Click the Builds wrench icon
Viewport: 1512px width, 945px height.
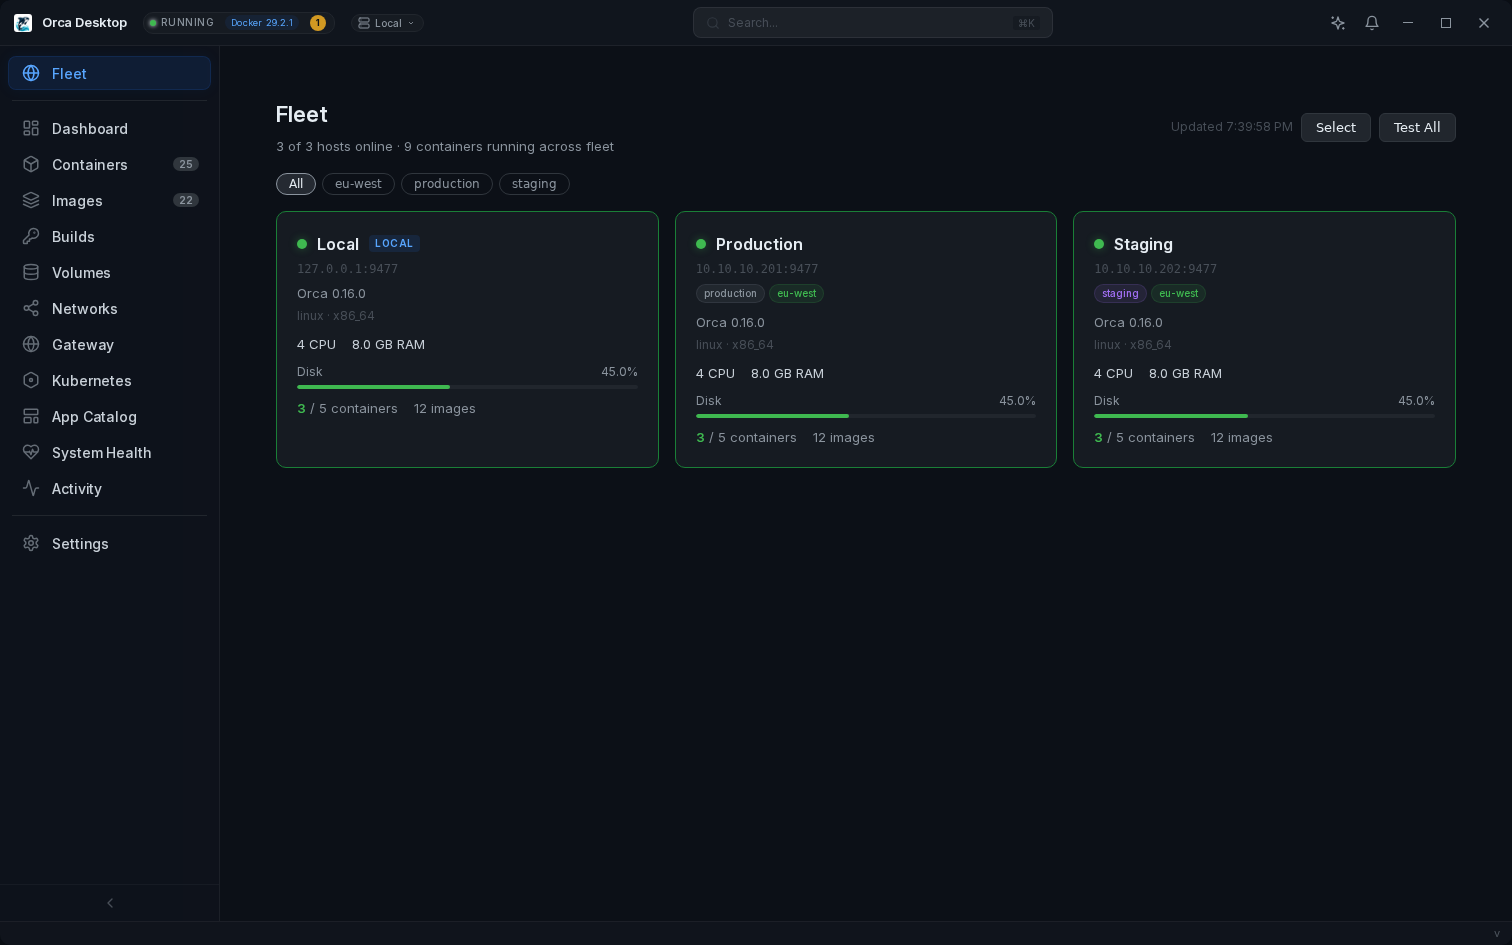pos(31,236)
